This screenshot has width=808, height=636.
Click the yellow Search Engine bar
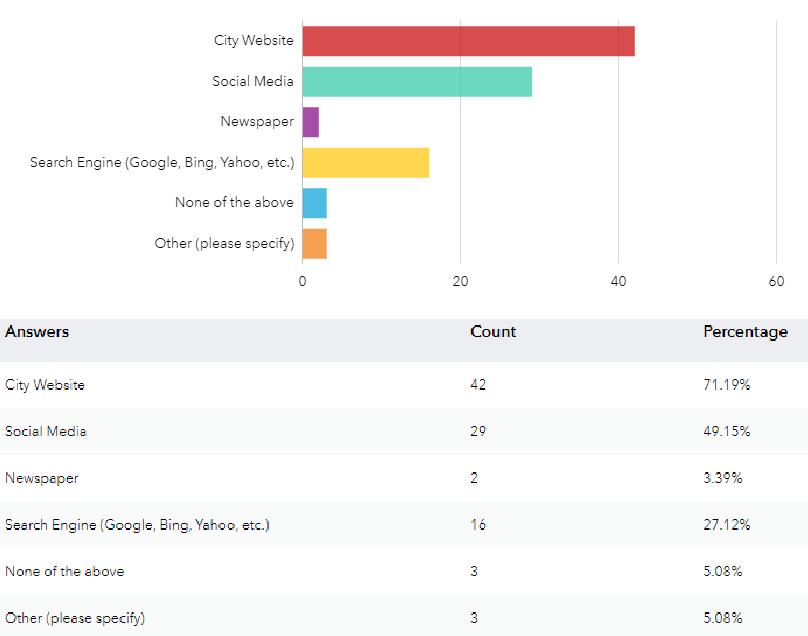366,162
